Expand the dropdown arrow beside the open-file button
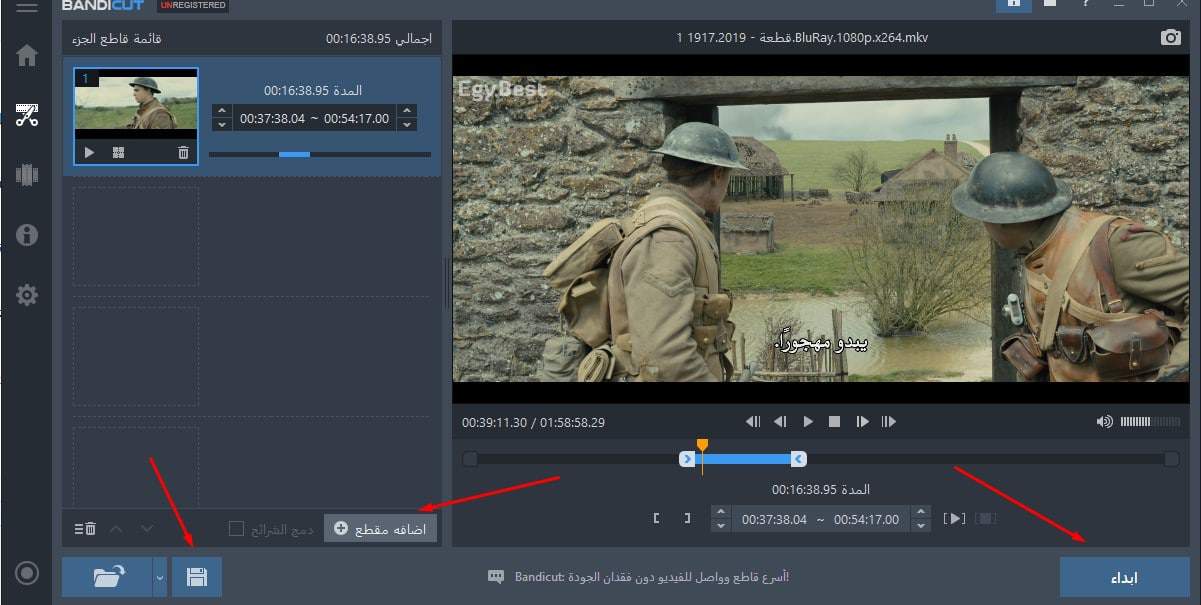This screenshot has height=605, width=1201. point(160,577)
